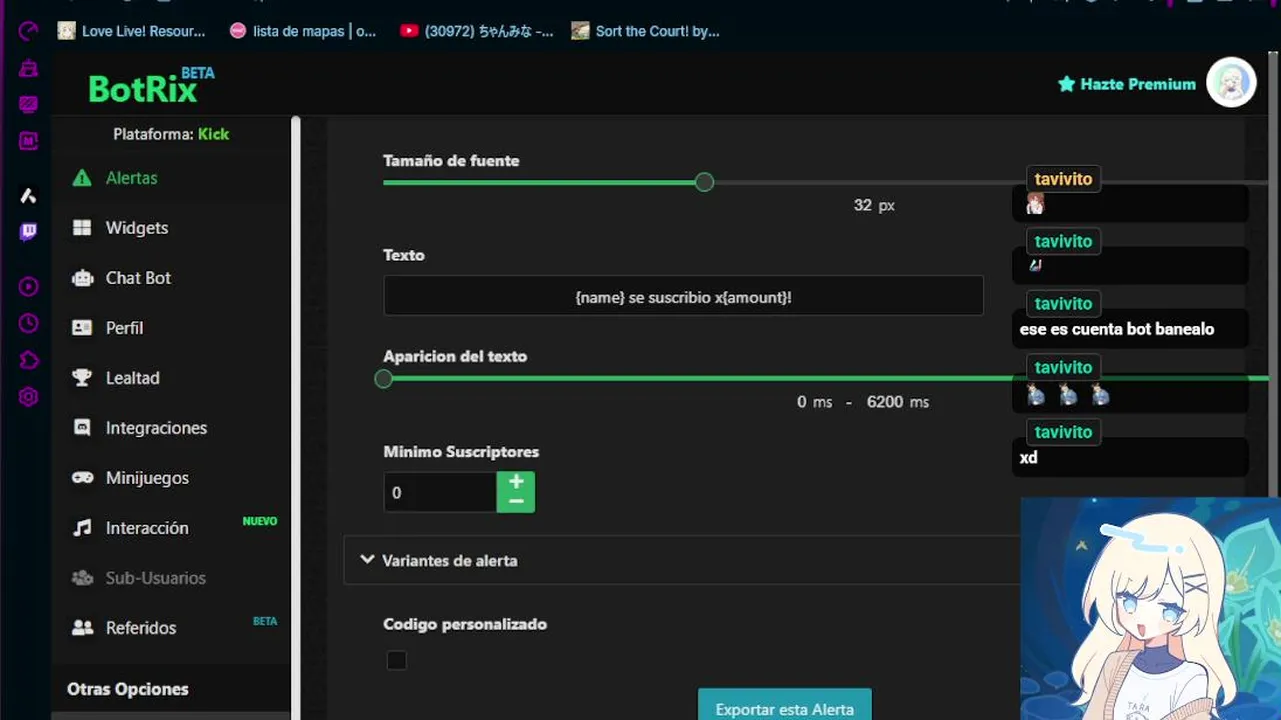Click chat message 'ese es cuenta bot banealo'

coord(1117,329)
